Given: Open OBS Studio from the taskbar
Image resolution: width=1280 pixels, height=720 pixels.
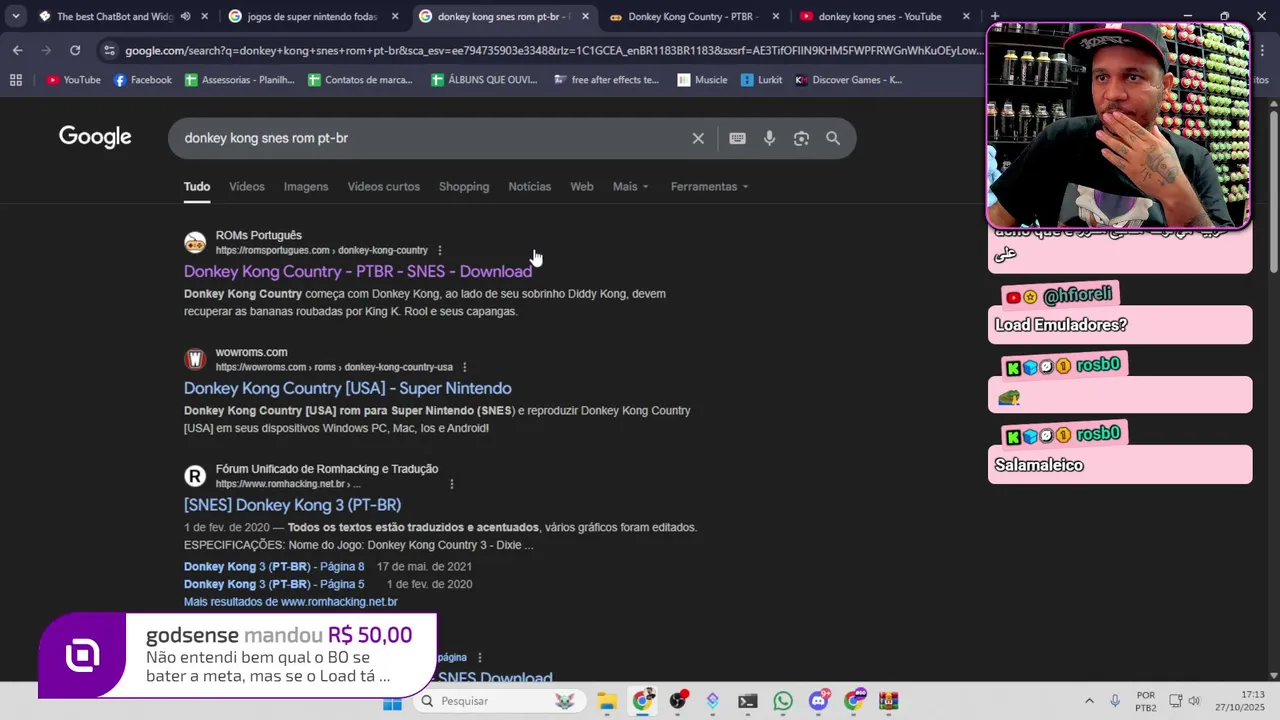Looking at the screenshot, I should pyautogui.click(x=678, y=702).
